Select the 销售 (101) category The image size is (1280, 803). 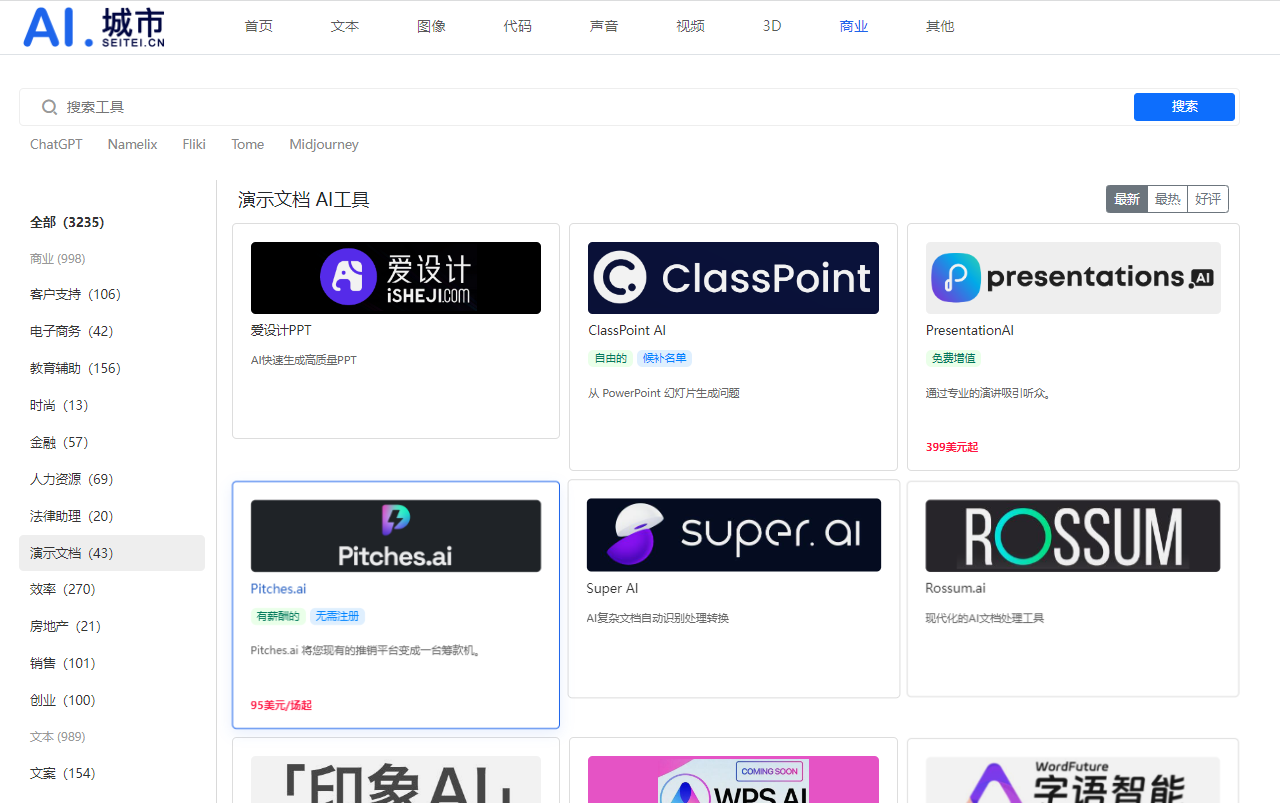(x=63, y=663)
